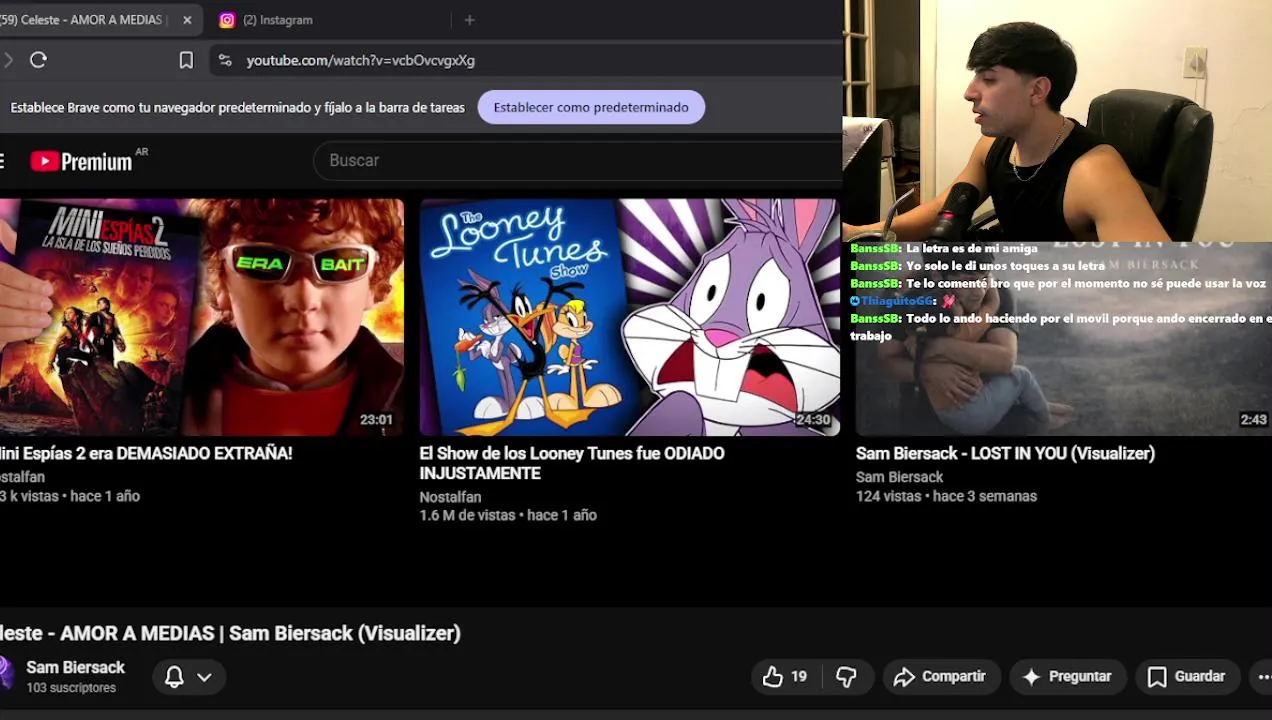Toggle notification bell for Sam Biersack
This screenshot has height=720, width=1272.
tap(174, 677)
